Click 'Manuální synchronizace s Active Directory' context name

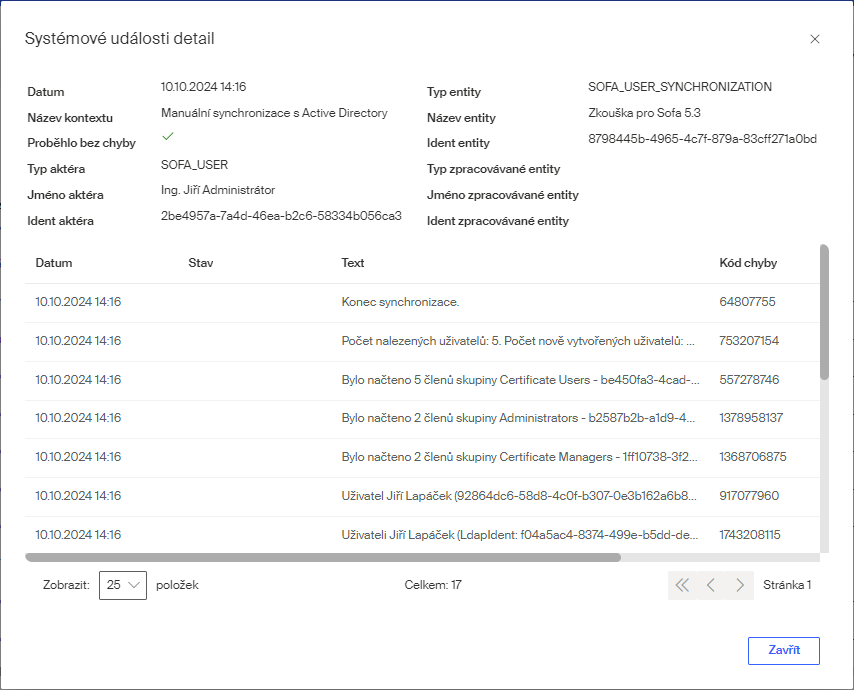point(274,113)
